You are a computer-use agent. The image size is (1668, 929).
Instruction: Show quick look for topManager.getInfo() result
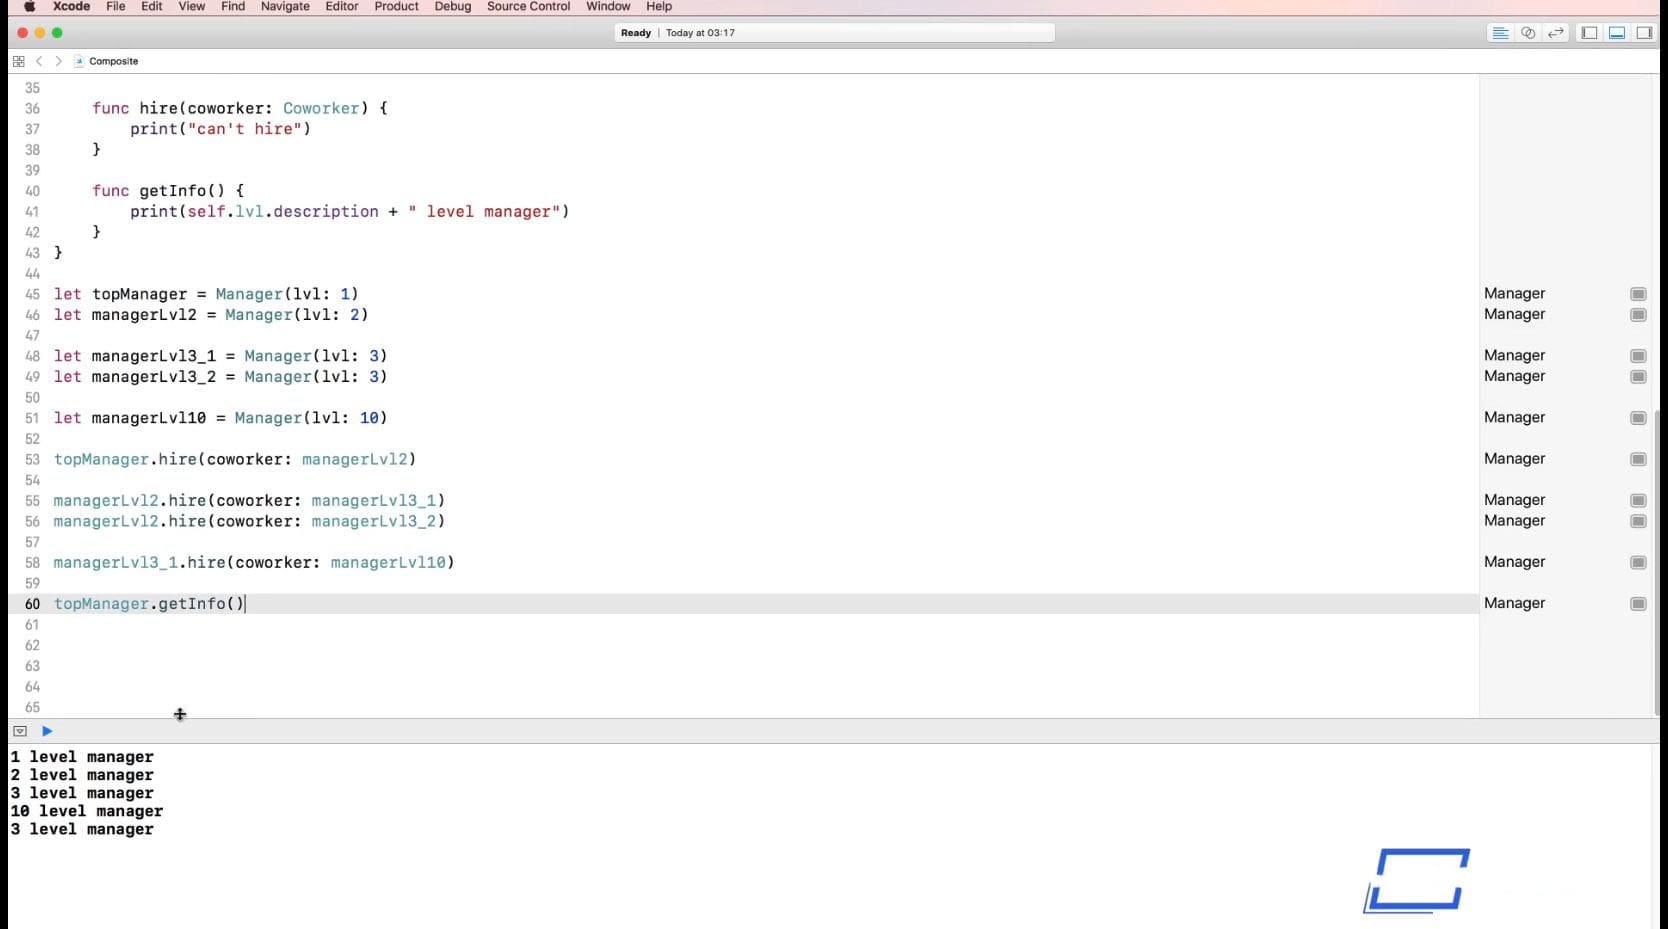pos(1638,604)
